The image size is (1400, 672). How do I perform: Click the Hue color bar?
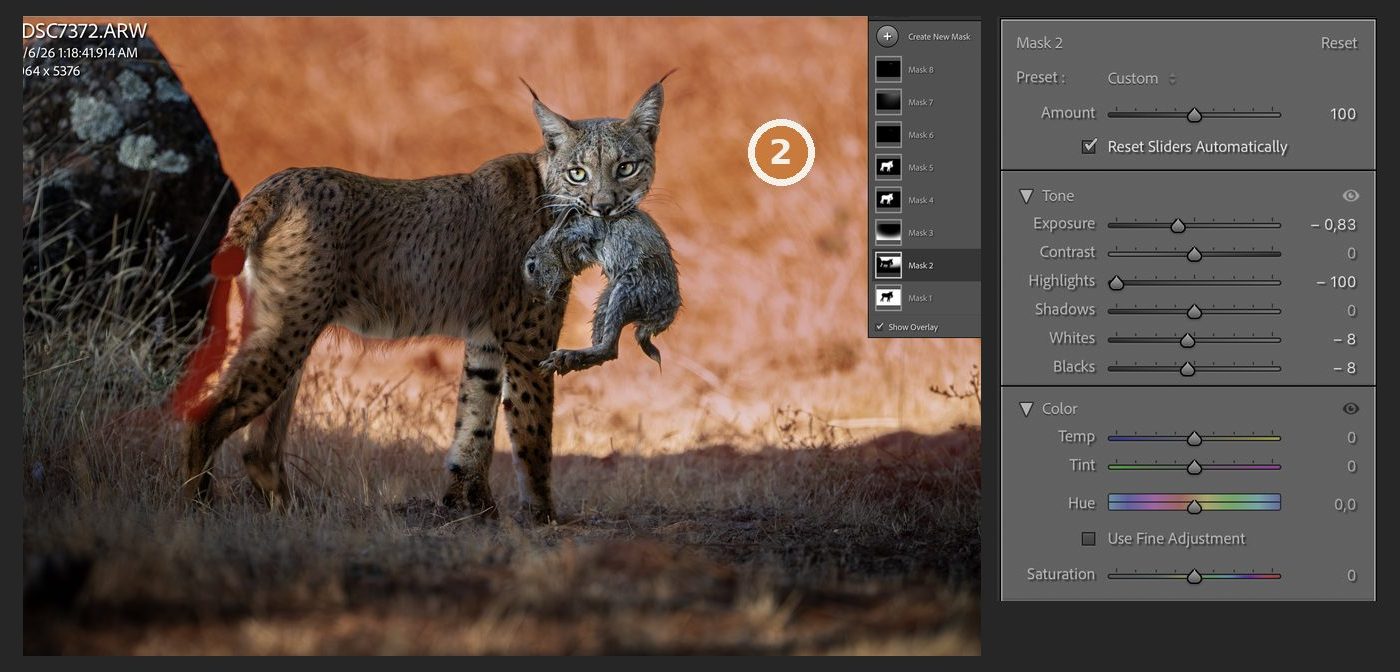click(1194, 502)
